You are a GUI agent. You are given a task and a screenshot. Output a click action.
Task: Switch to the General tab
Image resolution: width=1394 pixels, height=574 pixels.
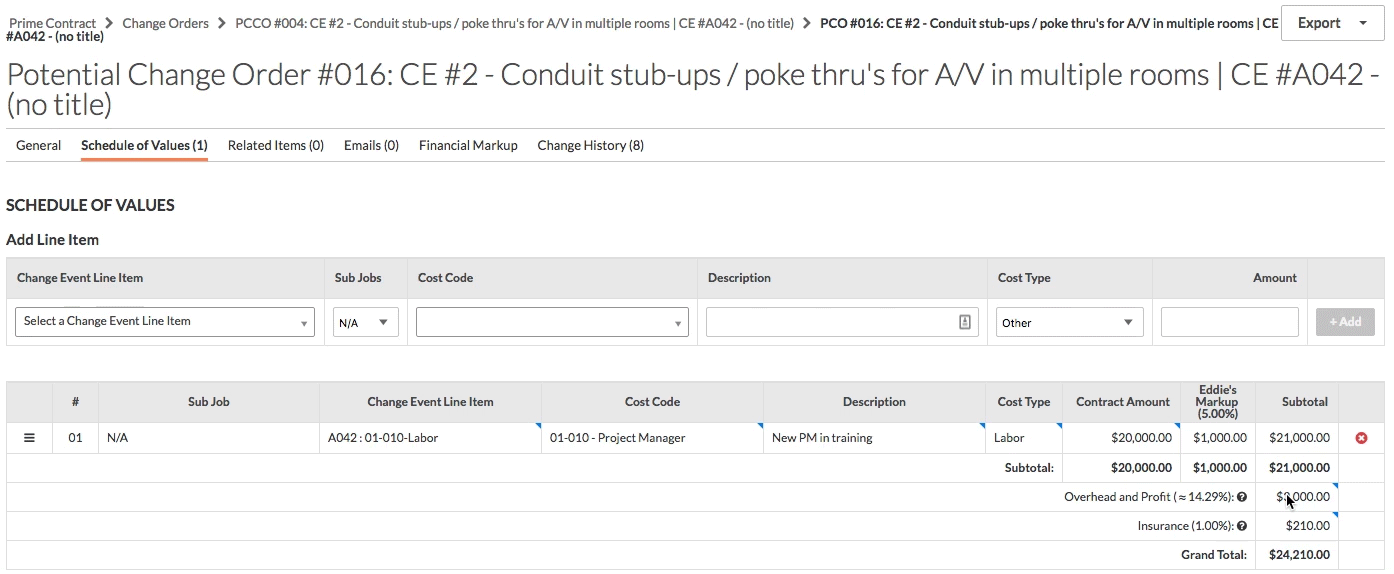39,146
